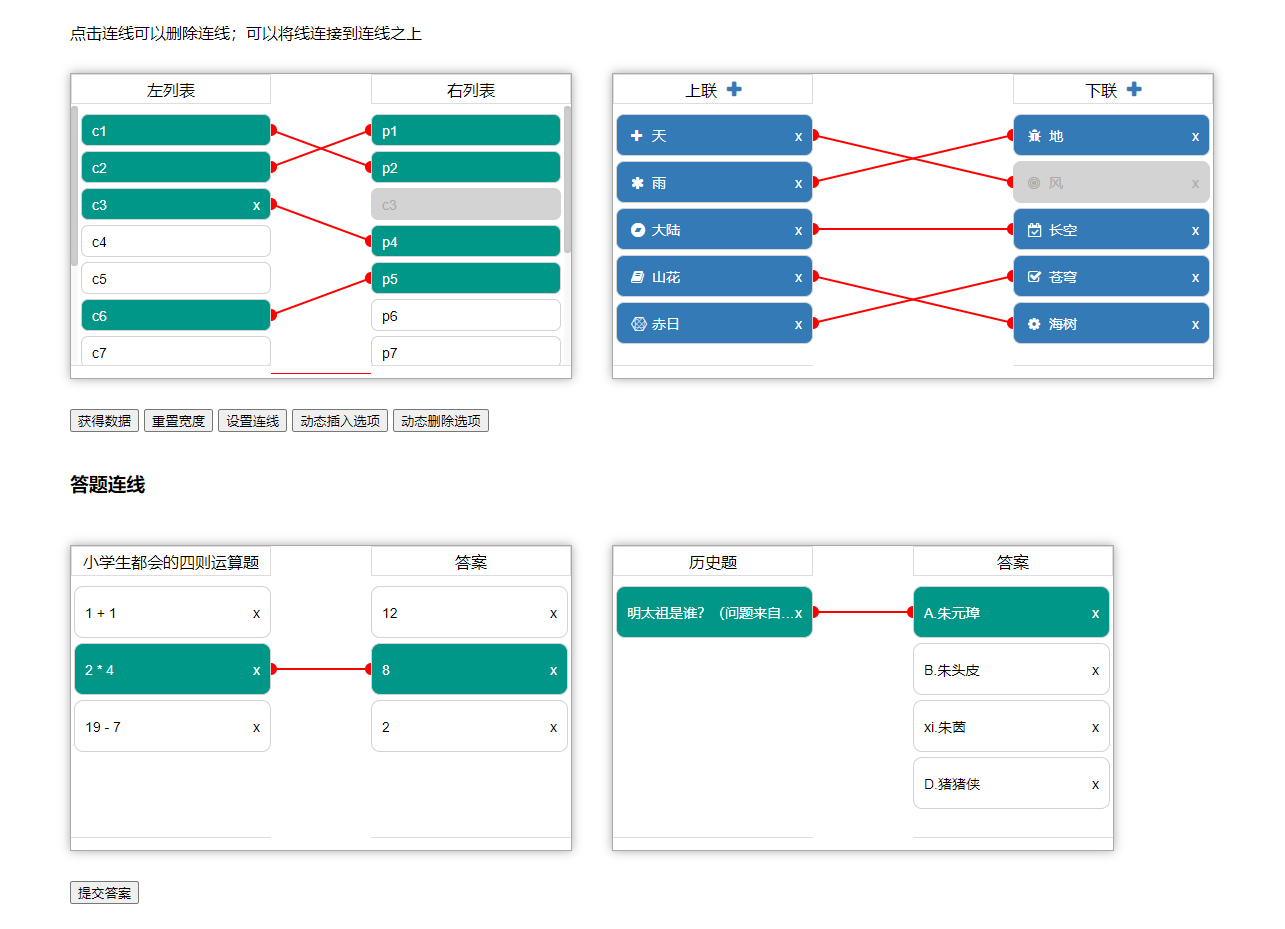Image resolution: width=1285 pixels, height=929 pixels.
Task: Click the plus icon next to 上联
Action: tap(734, 89)
